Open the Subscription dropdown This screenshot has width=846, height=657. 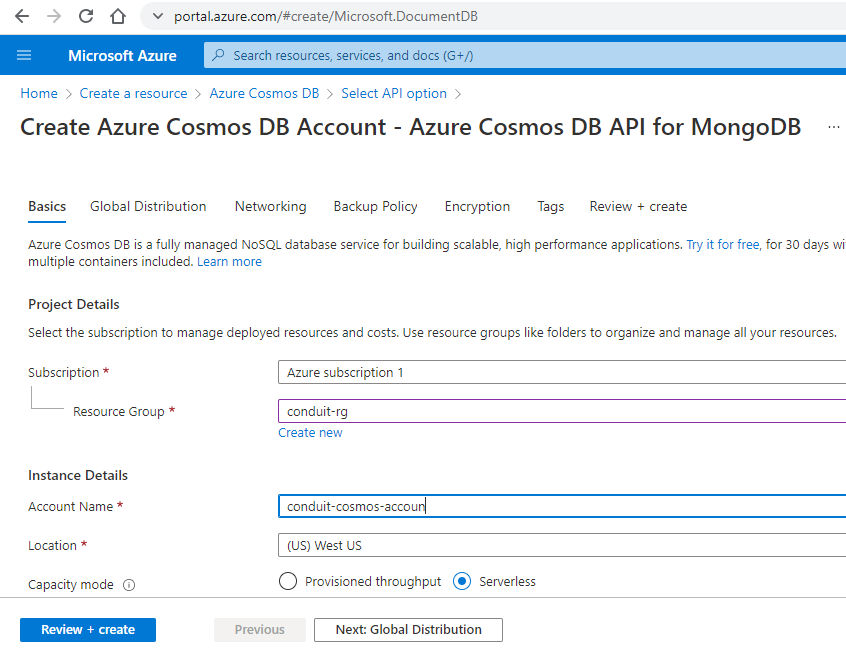(x=562, y=372)
